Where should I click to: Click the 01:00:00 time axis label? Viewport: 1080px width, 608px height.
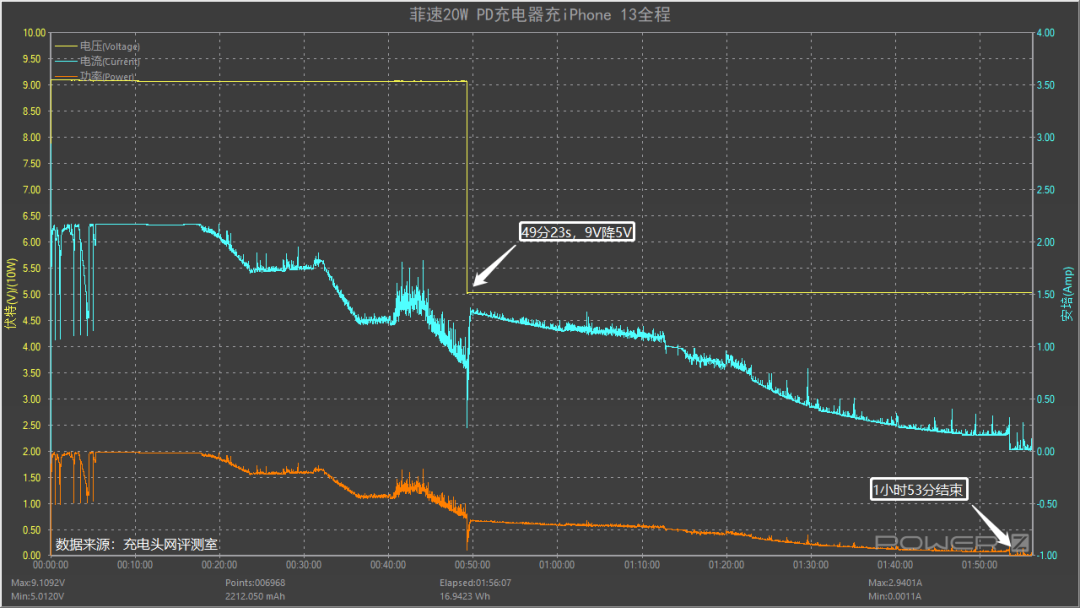[x=557, y=565]
